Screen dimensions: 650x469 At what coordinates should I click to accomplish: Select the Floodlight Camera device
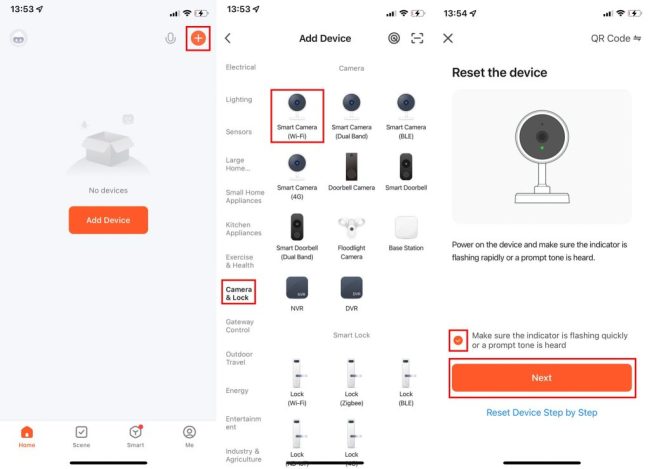click(352, 238)
